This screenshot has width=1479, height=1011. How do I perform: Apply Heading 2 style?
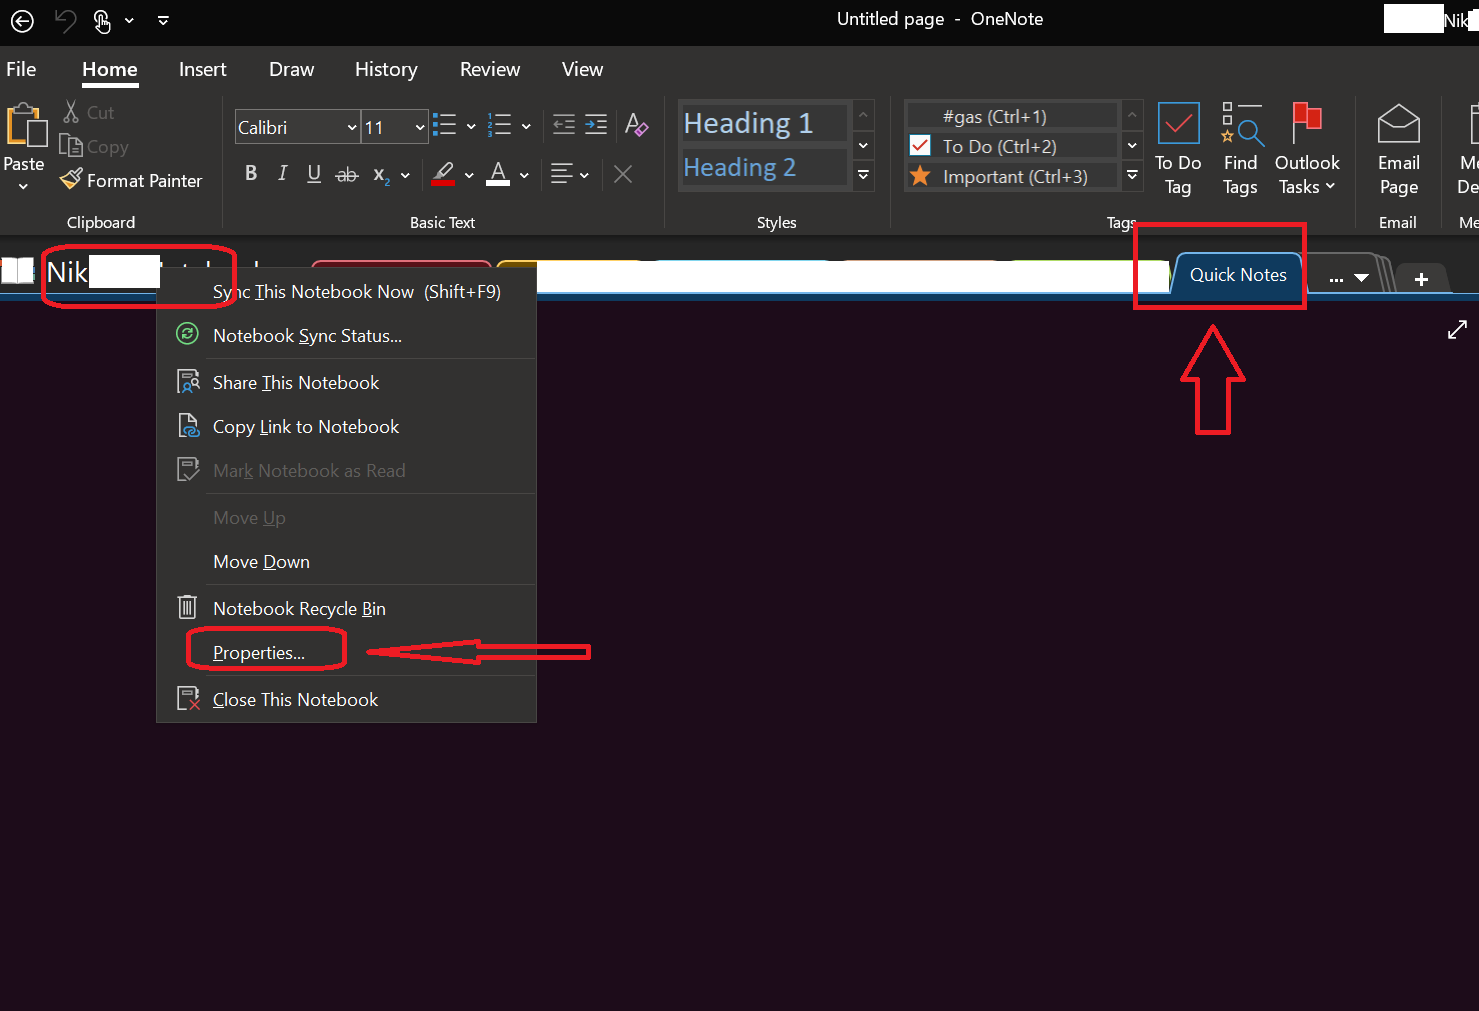(x=764, y=167)
